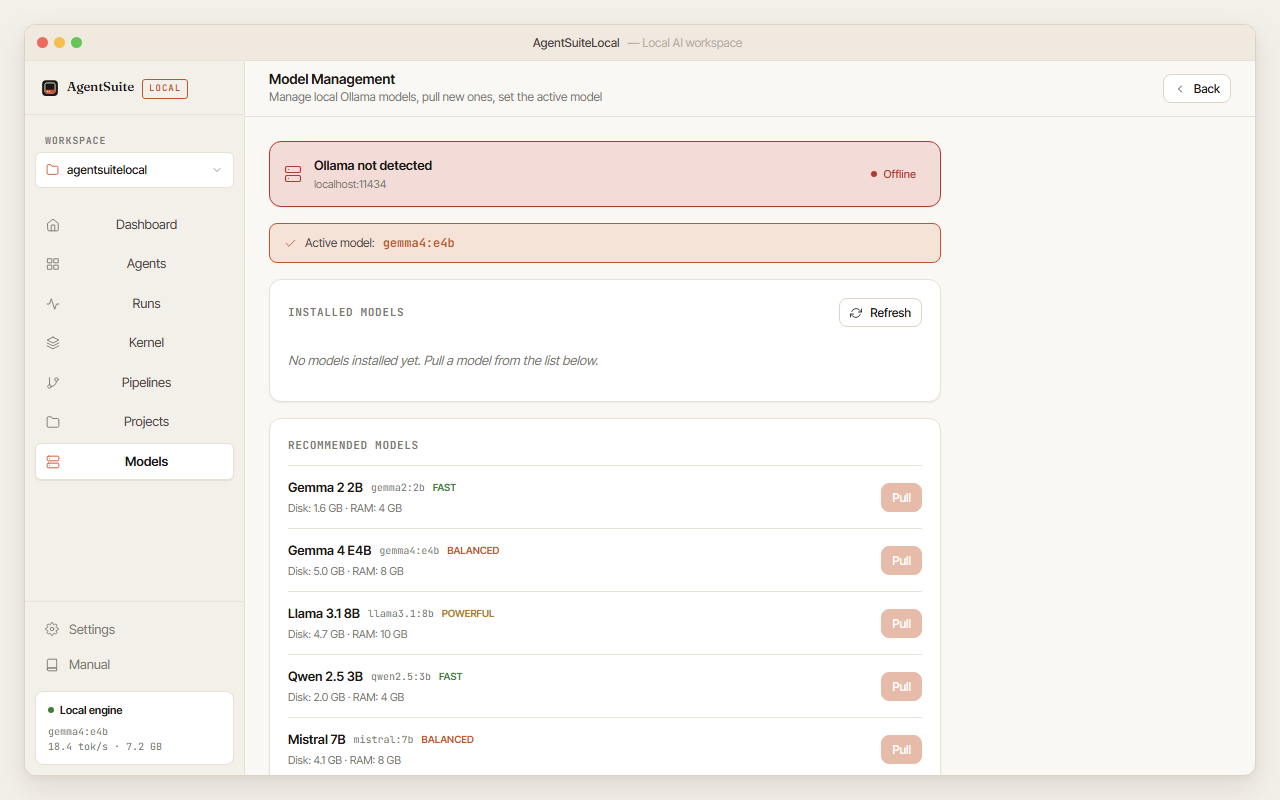This screenshot has width=1280, height=800.
Task: Click the BALANCED badge on Mistral 7B
Action: (447, 740)
